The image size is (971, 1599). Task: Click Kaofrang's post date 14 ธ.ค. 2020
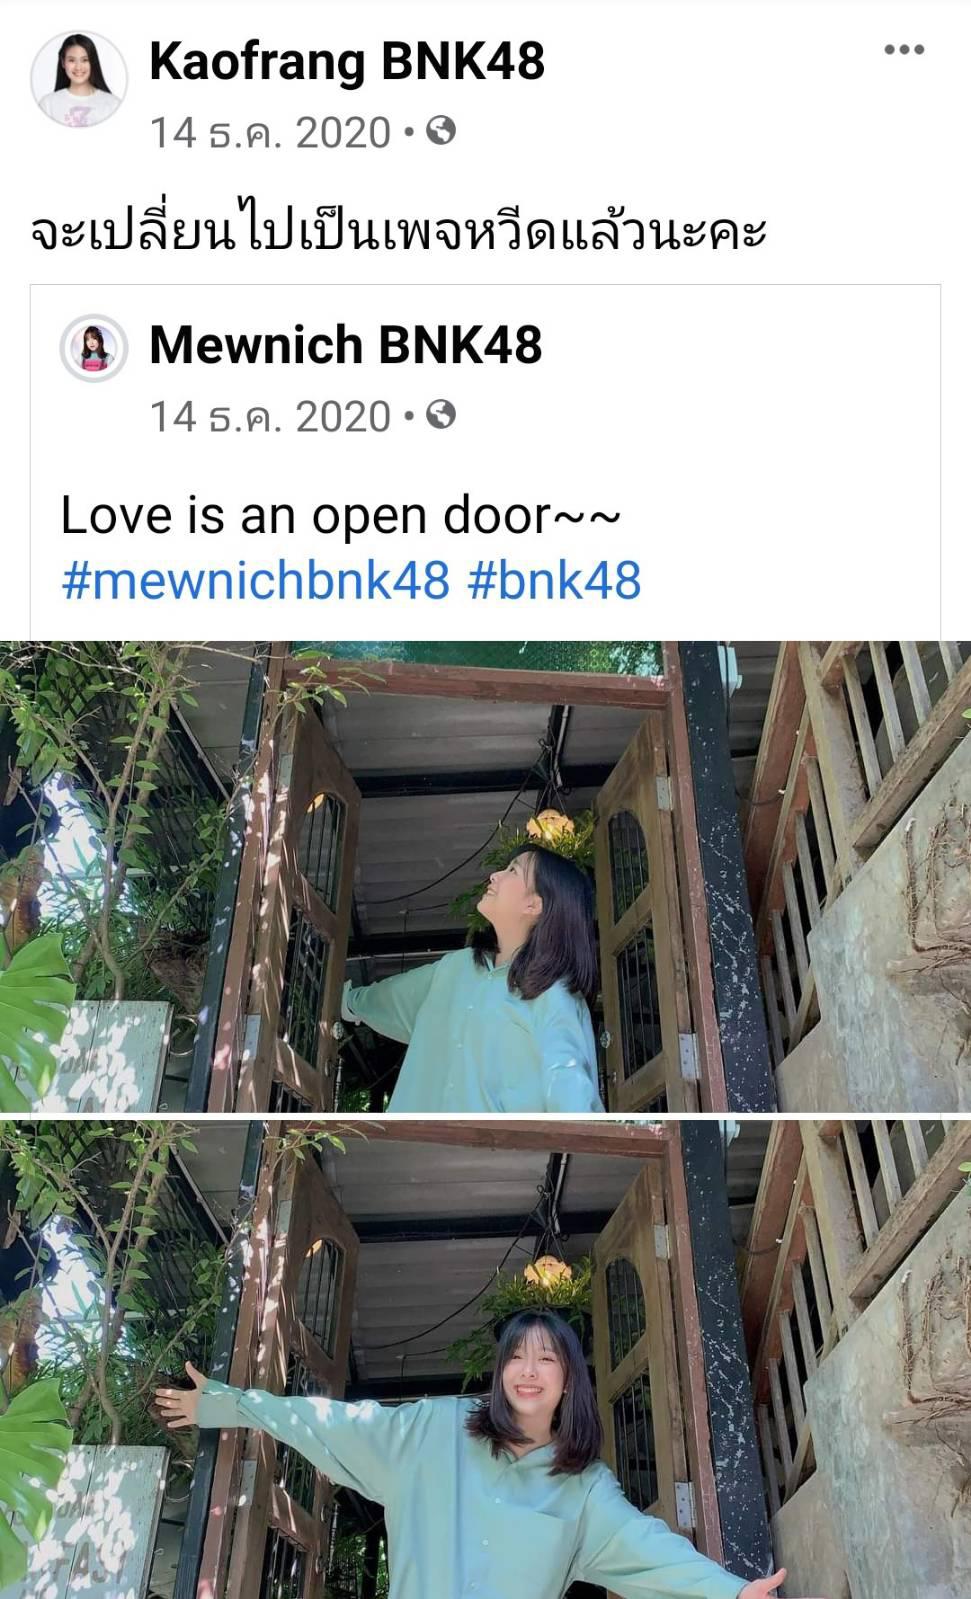(270, 132)
